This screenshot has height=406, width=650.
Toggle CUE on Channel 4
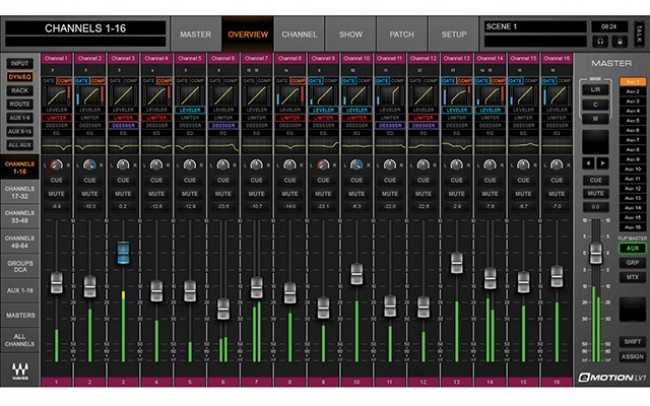[156, 180]
